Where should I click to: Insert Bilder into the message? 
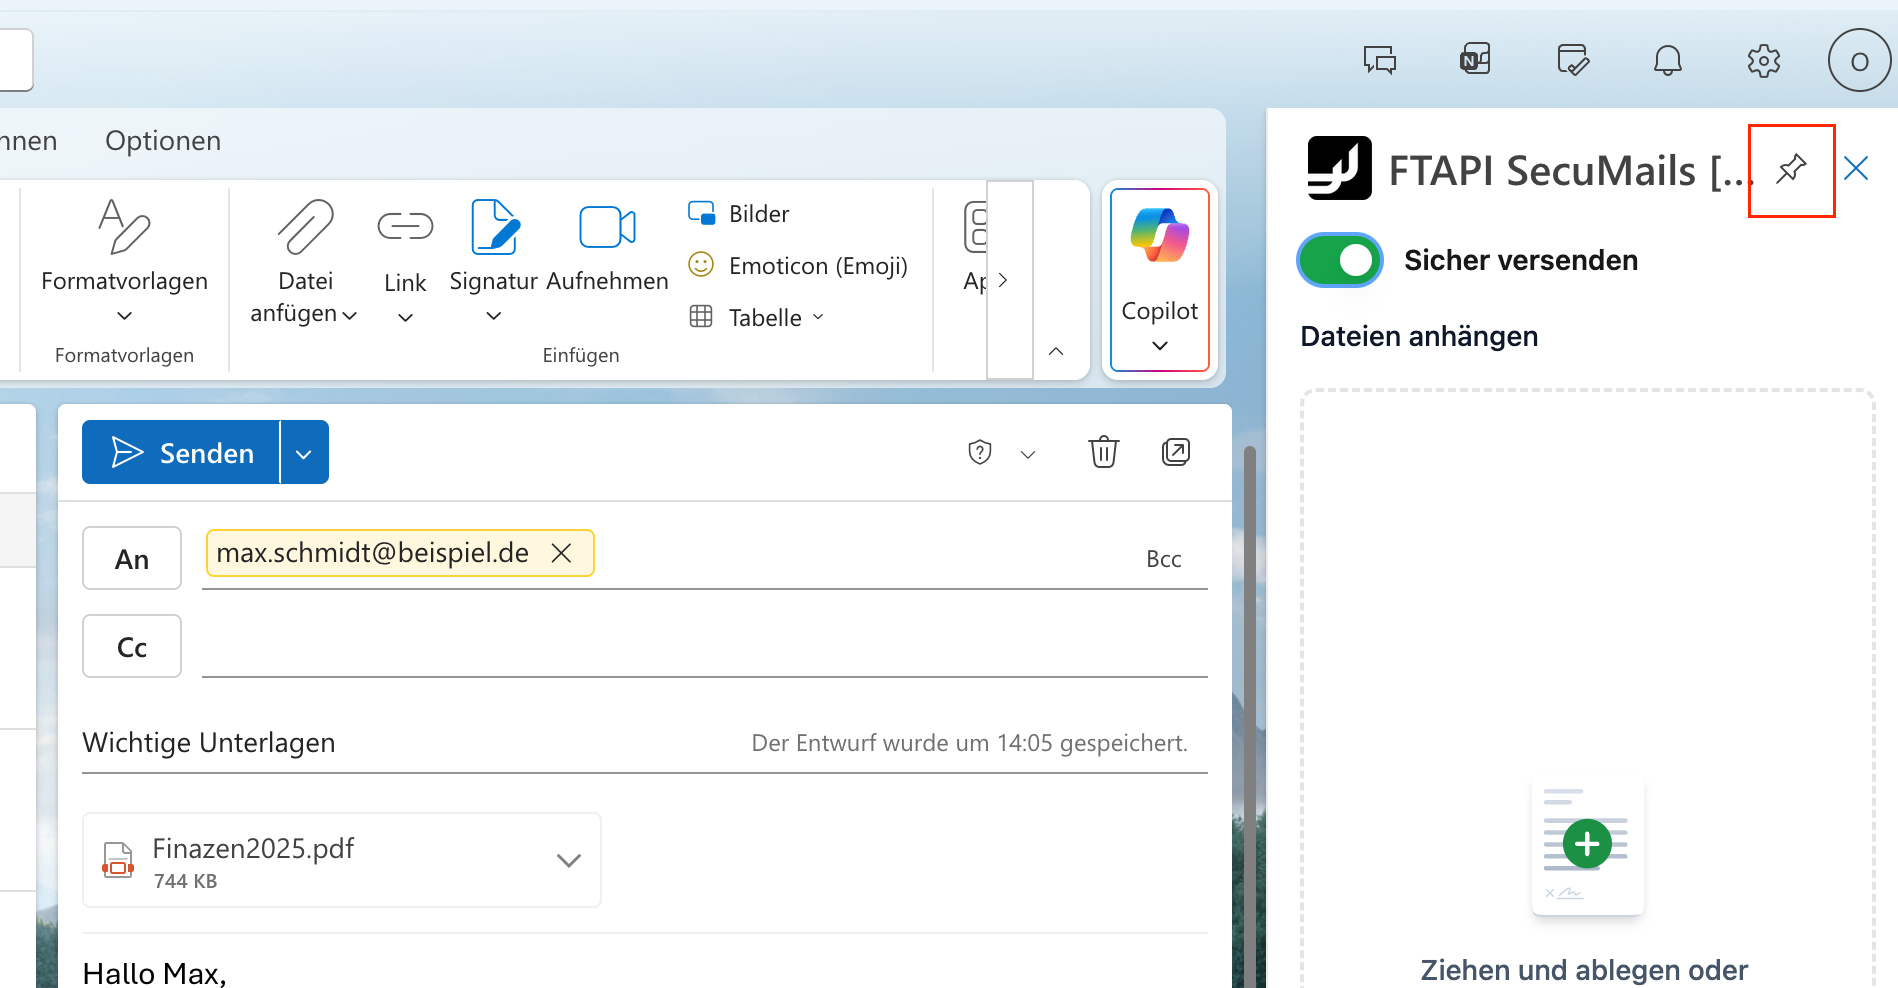[x=739, y=213]
